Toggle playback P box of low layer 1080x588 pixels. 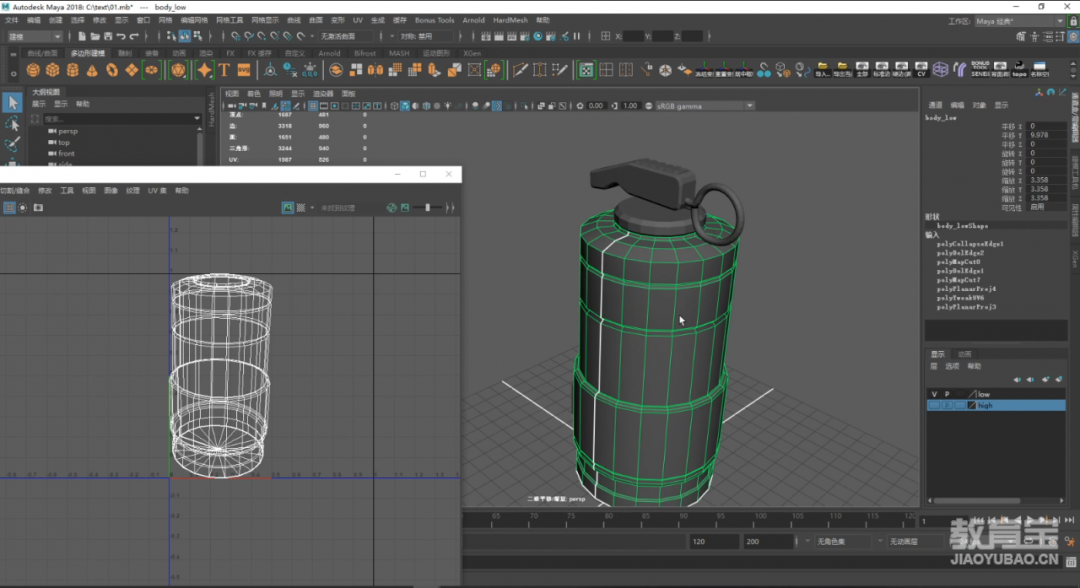[947, 395]
